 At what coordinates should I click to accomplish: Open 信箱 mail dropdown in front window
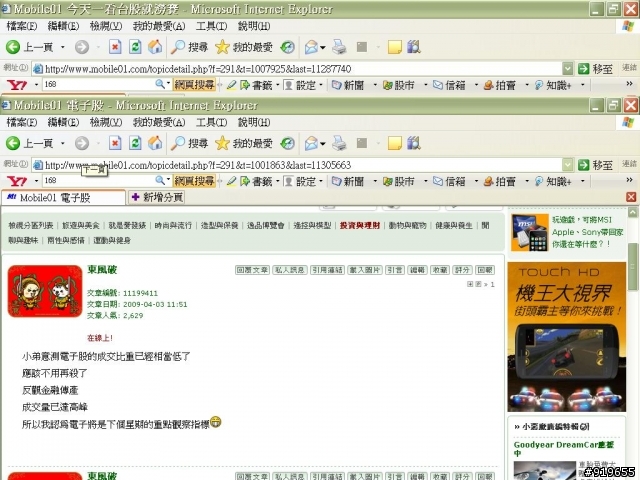pos(476,181)
